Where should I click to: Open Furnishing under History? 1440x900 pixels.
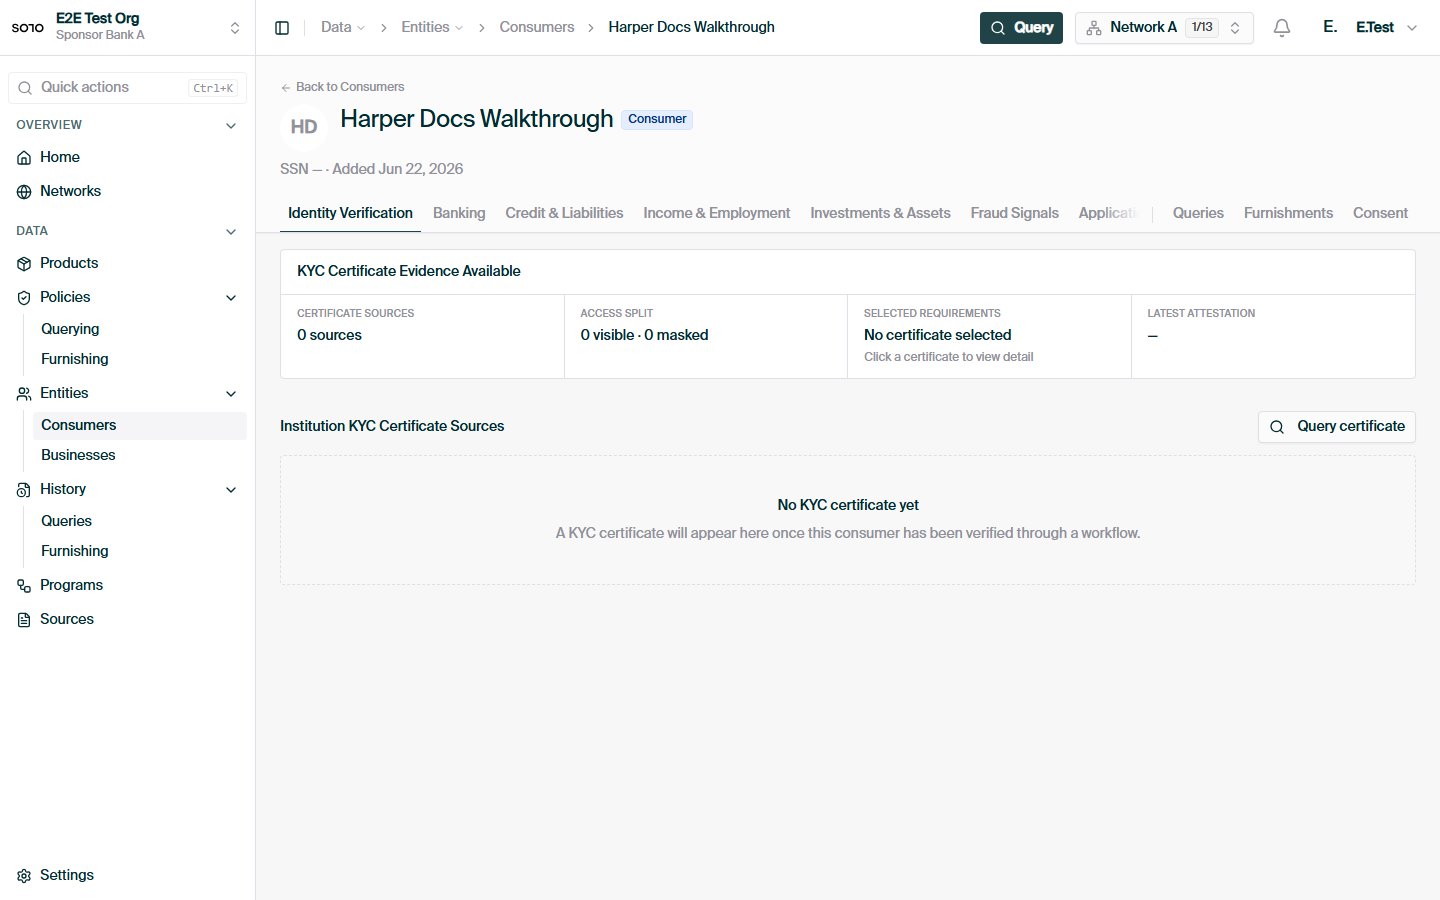point(75,551)
